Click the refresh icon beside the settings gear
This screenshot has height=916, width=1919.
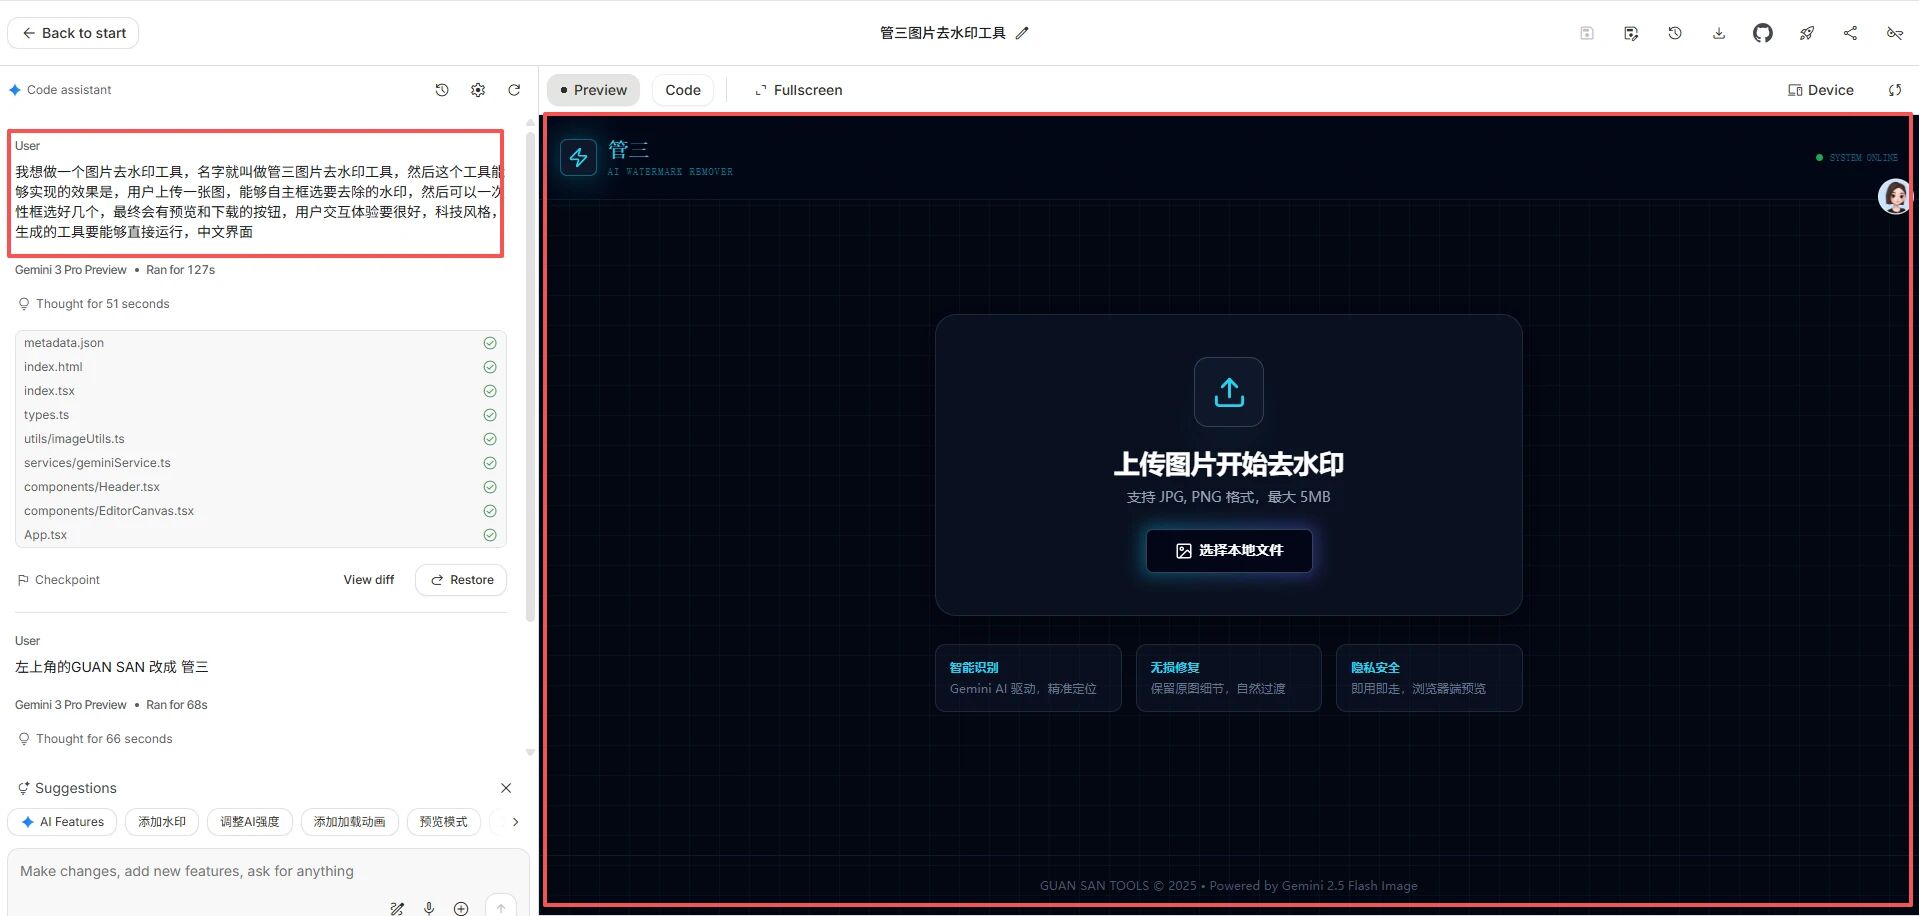coord(514,89)
